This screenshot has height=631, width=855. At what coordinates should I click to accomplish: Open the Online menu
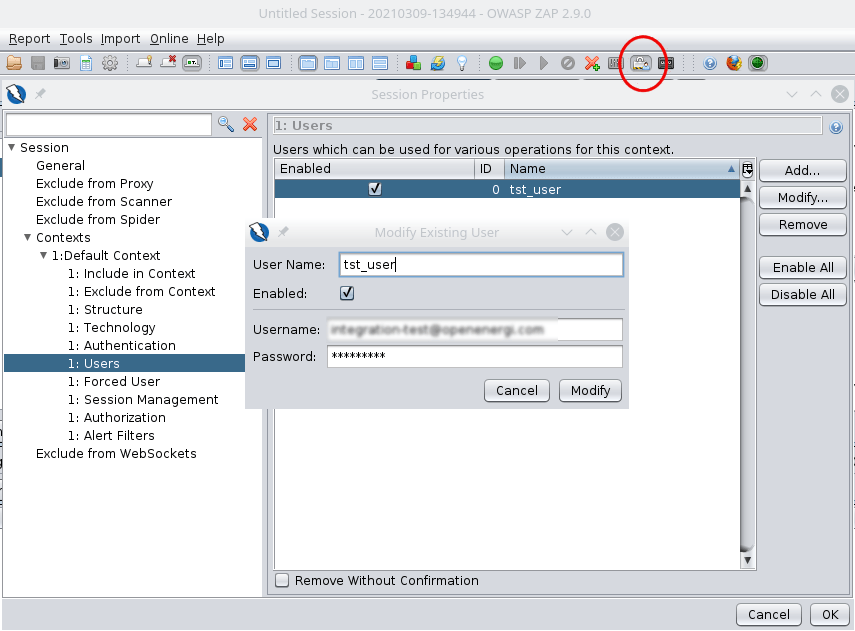tap(169, 39)
